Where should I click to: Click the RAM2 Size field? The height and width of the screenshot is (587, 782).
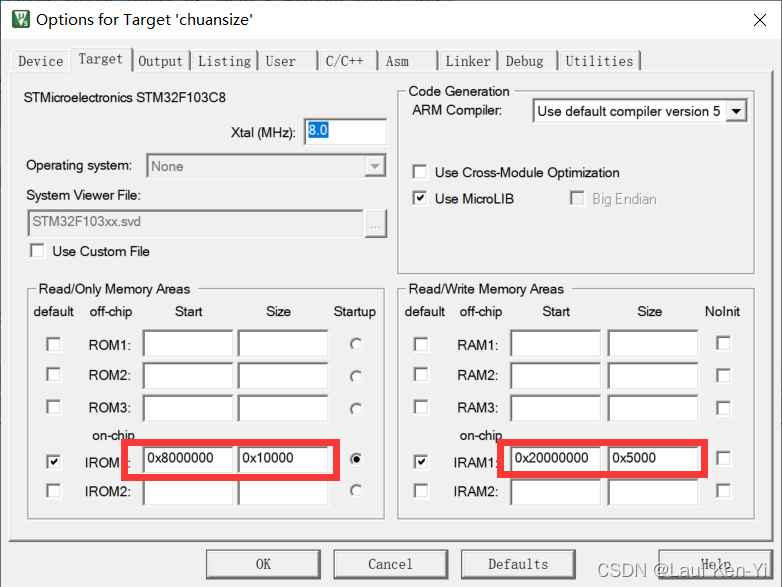(653, 376)
